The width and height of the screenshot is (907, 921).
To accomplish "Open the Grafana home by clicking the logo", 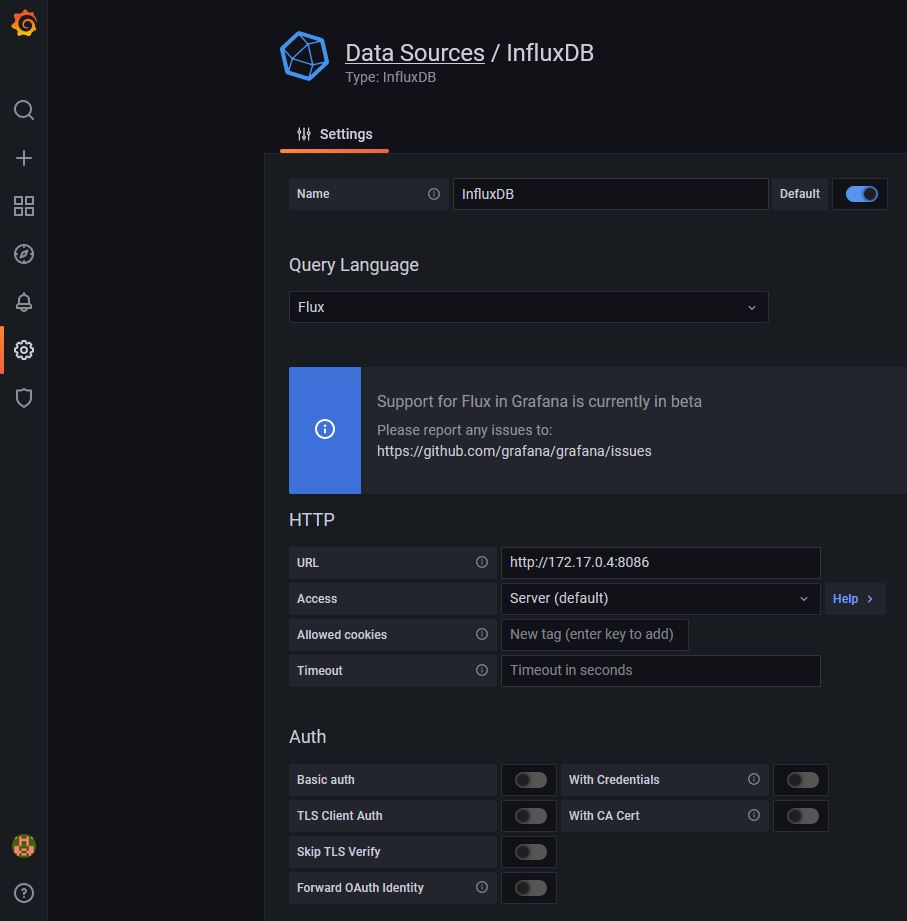I will click(x=23, y=22).
